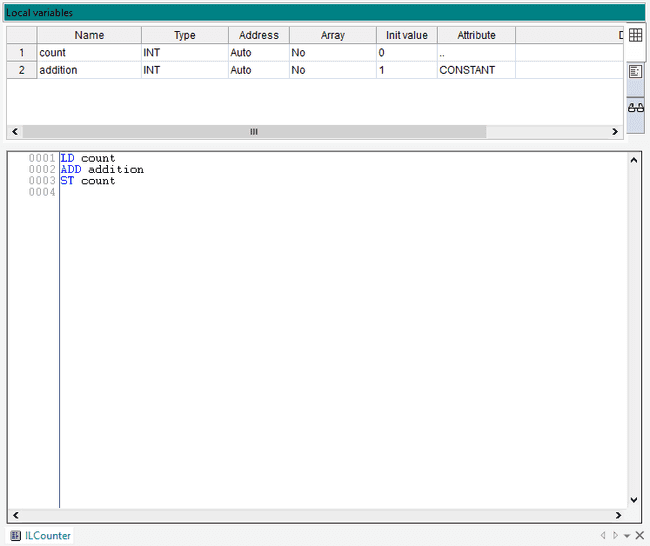Click the Init value column header
The image size is (650, 546).
pos(406,35)
